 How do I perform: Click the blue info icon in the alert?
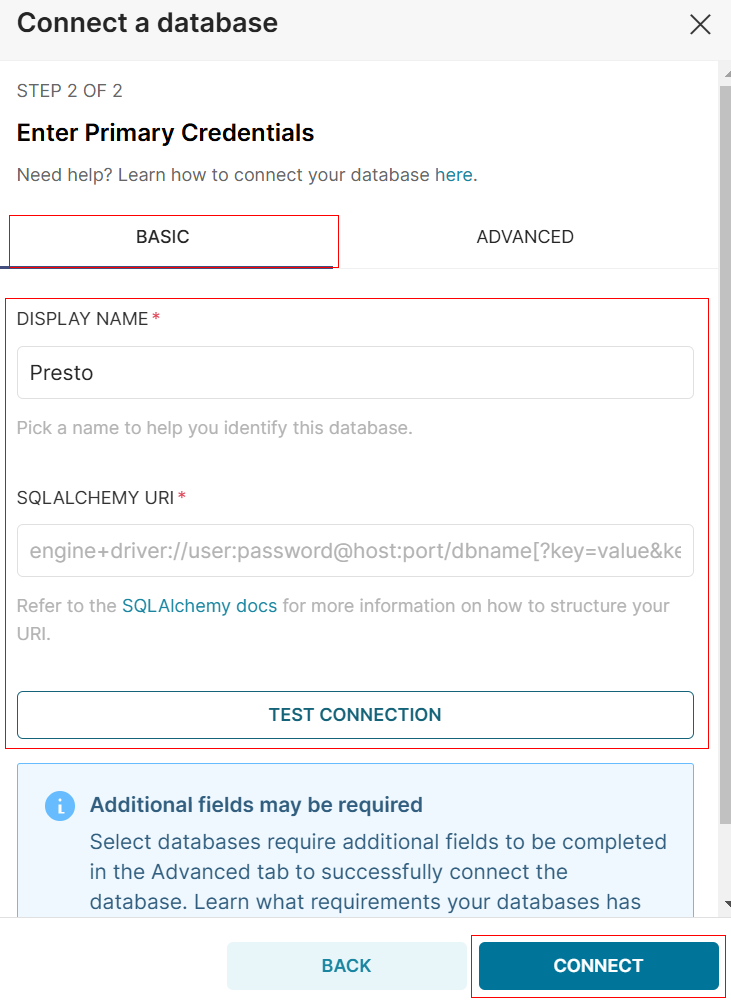click(60, 806)
